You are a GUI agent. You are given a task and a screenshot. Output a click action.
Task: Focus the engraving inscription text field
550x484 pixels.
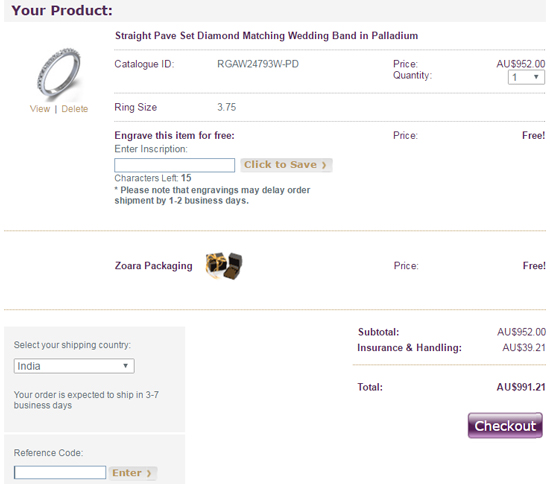click(174, 165)
